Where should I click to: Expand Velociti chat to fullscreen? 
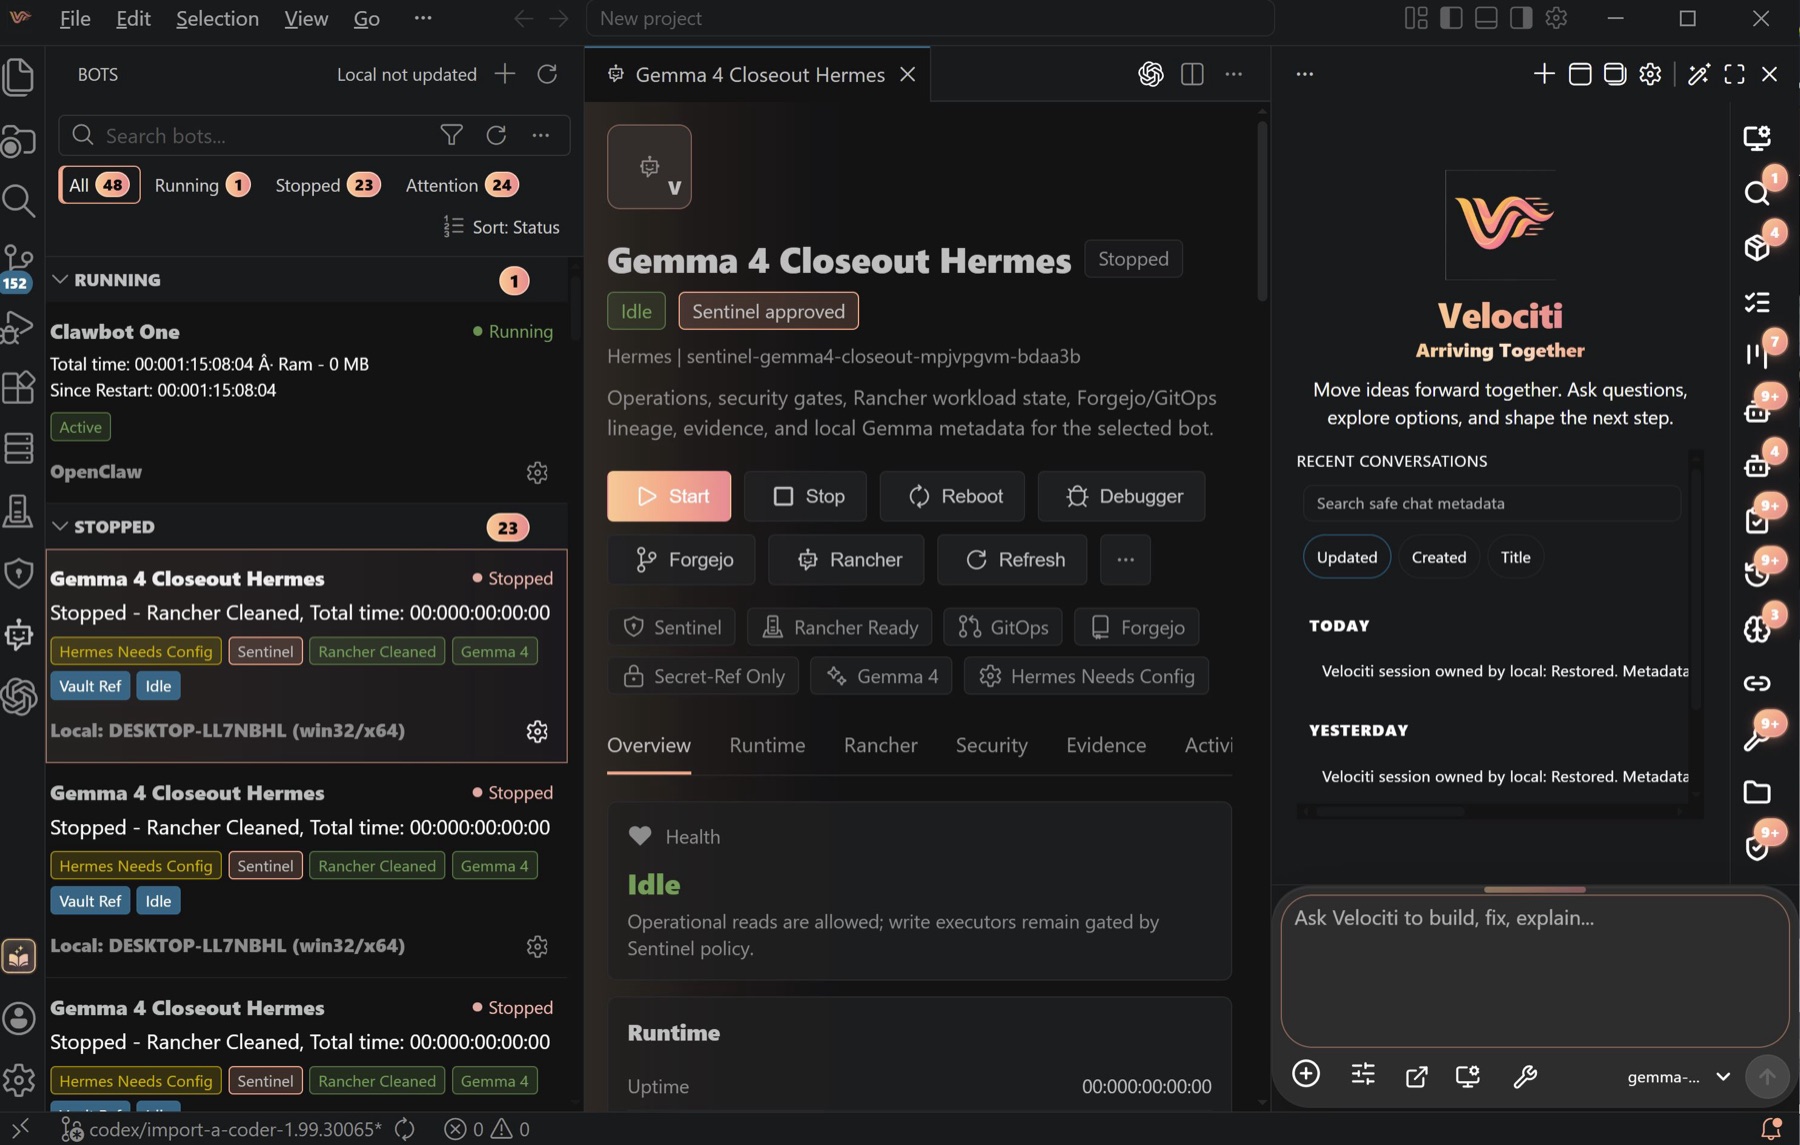(x=1734, y=74)
